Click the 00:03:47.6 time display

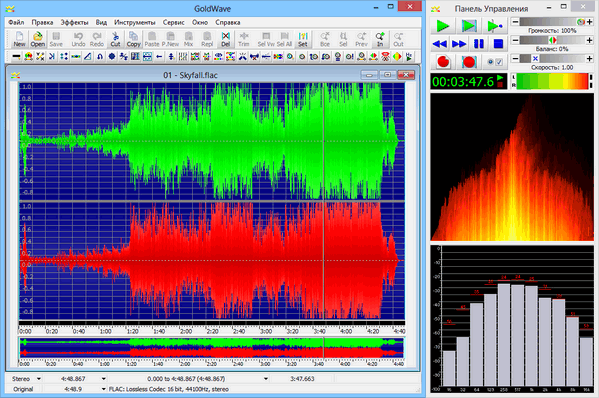469,82
